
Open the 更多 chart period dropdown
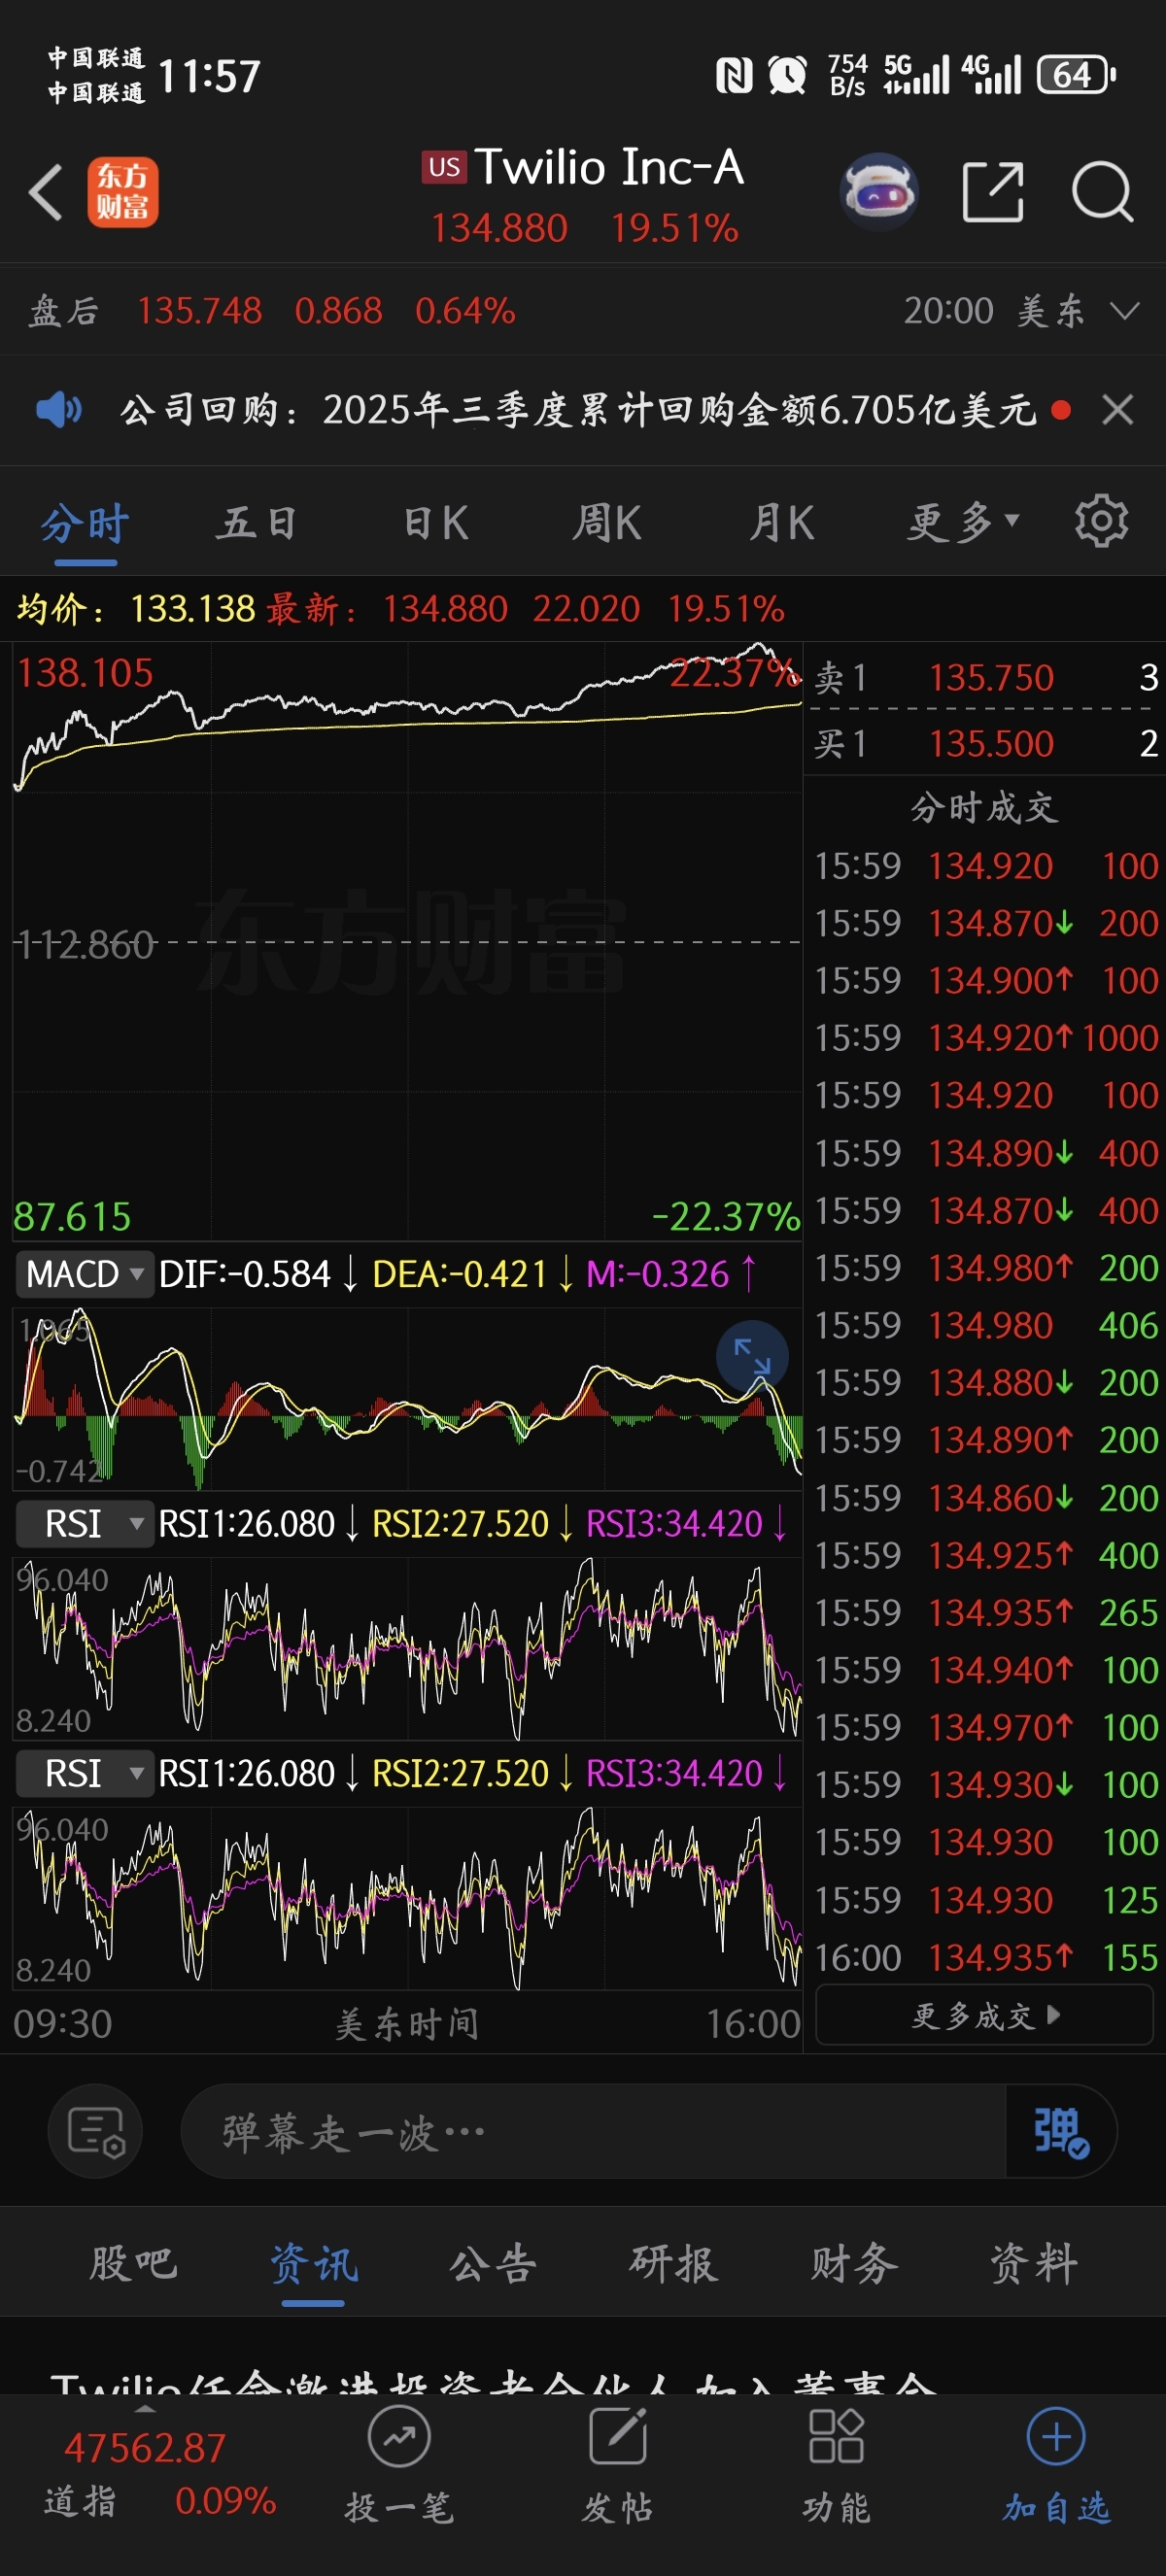coord(963,522)
